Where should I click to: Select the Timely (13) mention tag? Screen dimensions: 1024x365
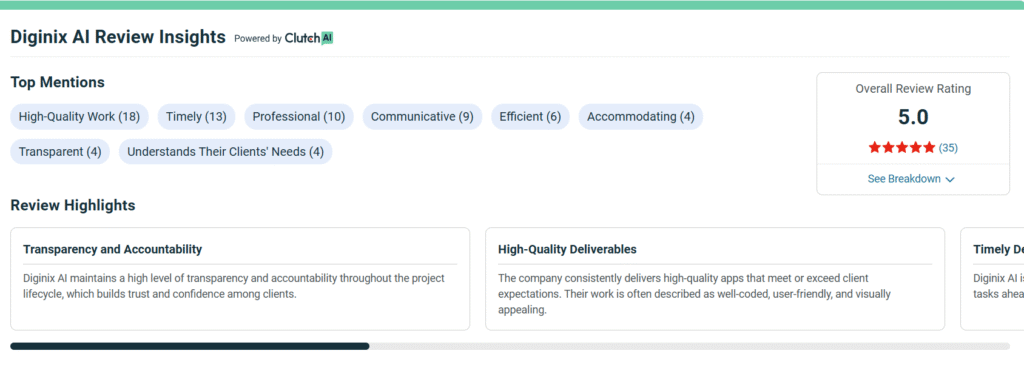click(197, 117)
